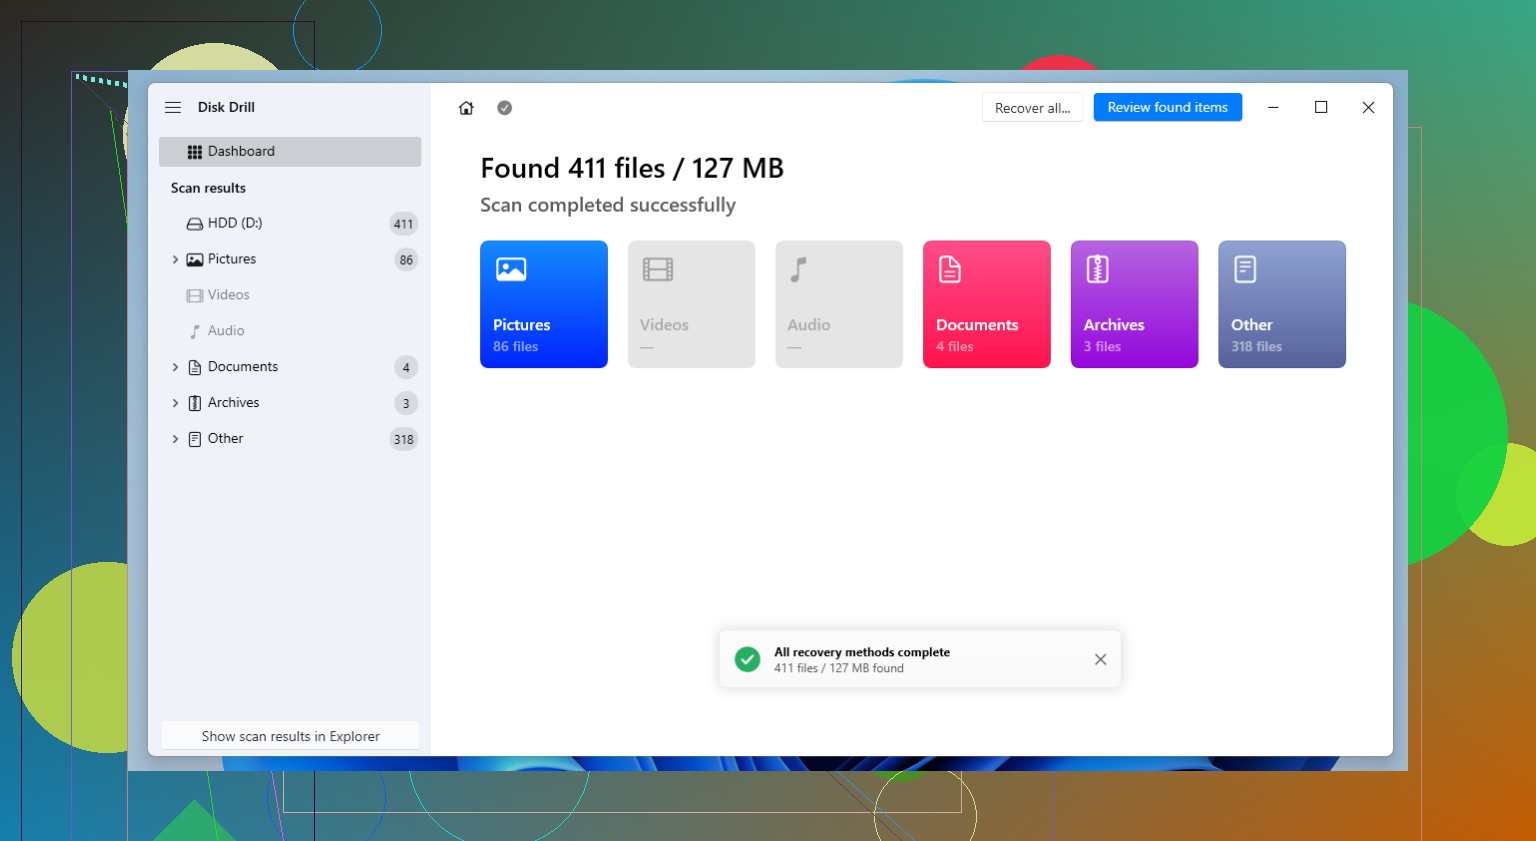
Task: Click the 4 count badge for Documents
Action: pyautogui.click(x=406, y=368)
